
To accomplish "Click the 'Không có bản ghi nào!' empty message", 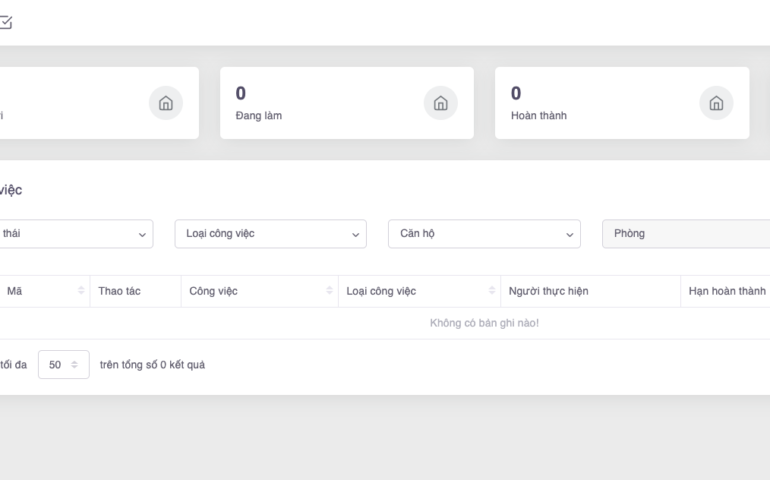I will click(x=484, y=323).
